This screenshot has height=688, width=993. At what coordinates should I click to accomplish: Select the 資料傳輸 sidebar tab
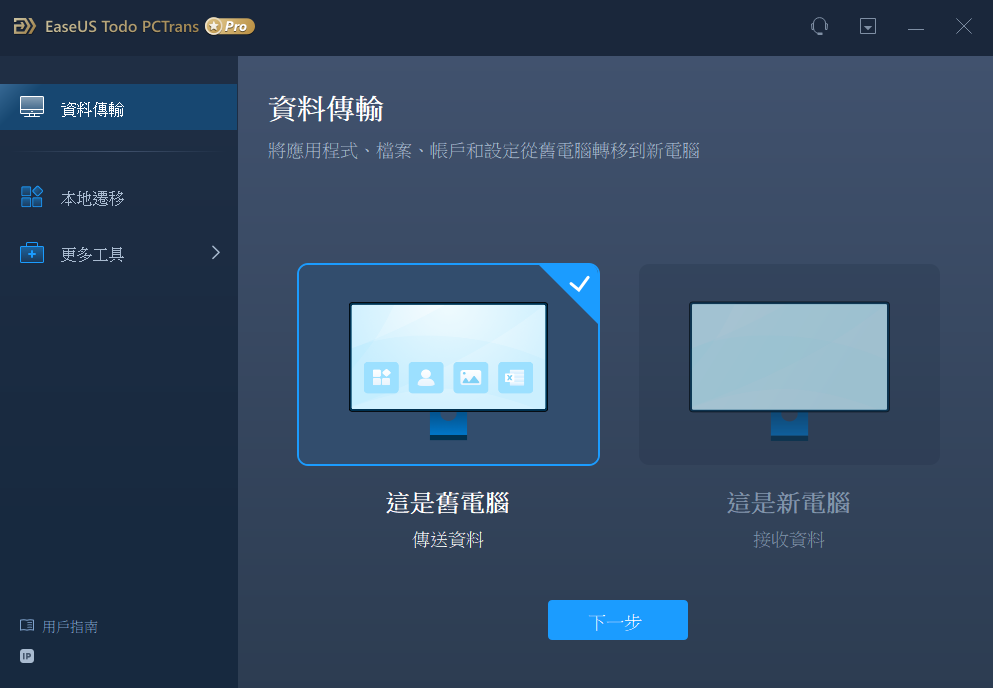[x=118, y=107]
